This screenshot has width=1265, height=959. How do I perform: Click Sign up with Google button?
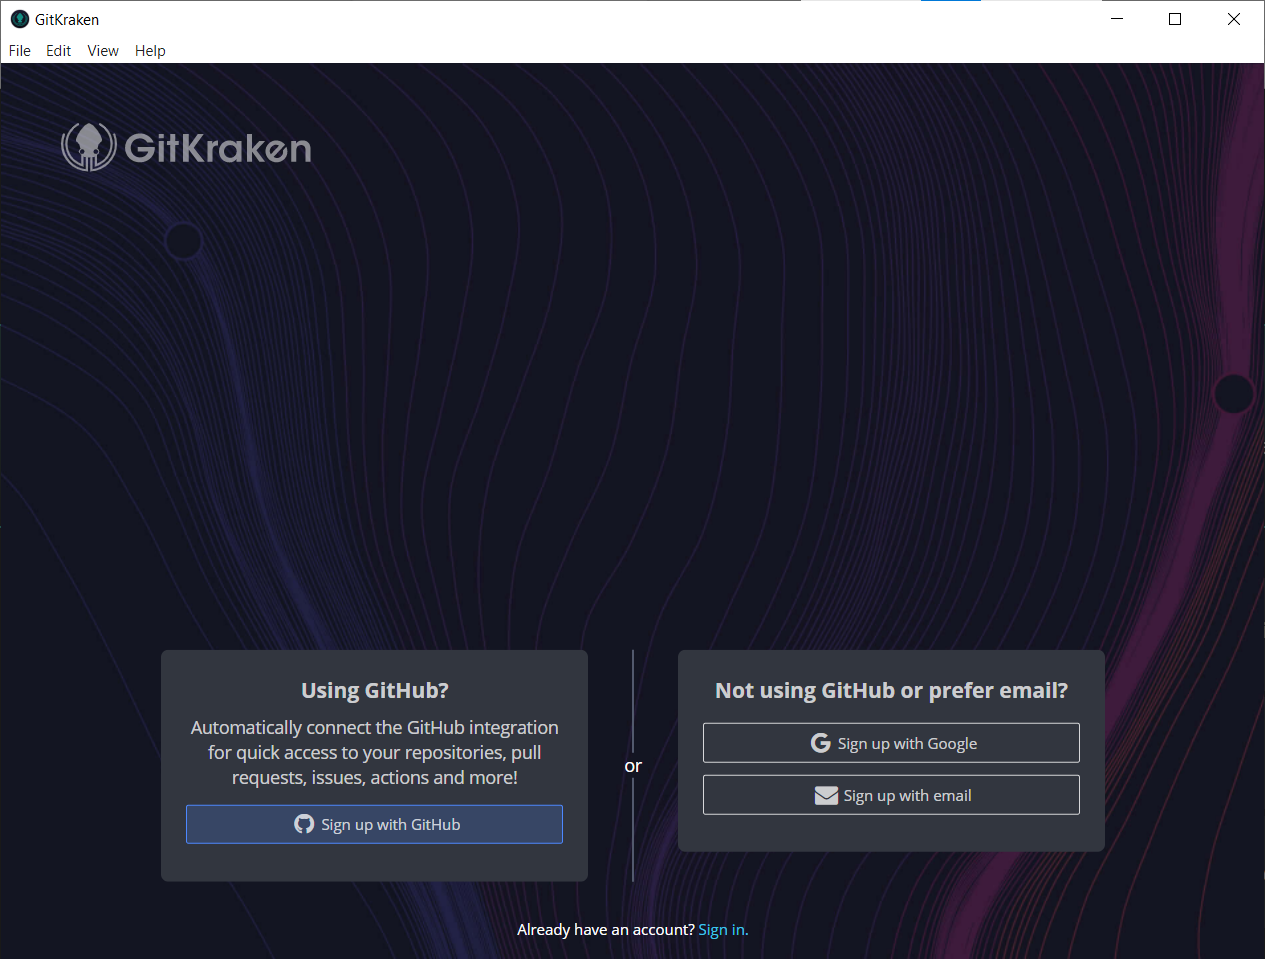click(x=891, y=743)
